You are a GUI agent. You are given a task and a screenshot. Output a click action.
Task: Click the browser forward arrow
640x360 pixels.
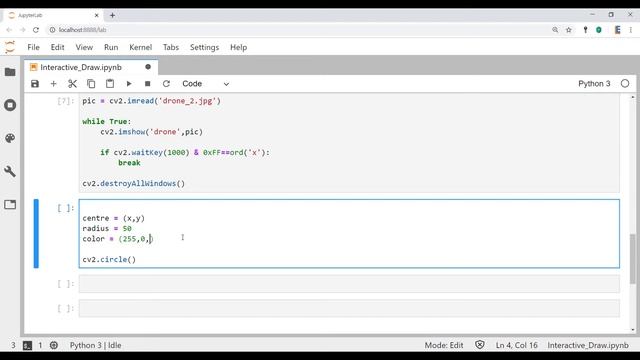coord(22,30)
